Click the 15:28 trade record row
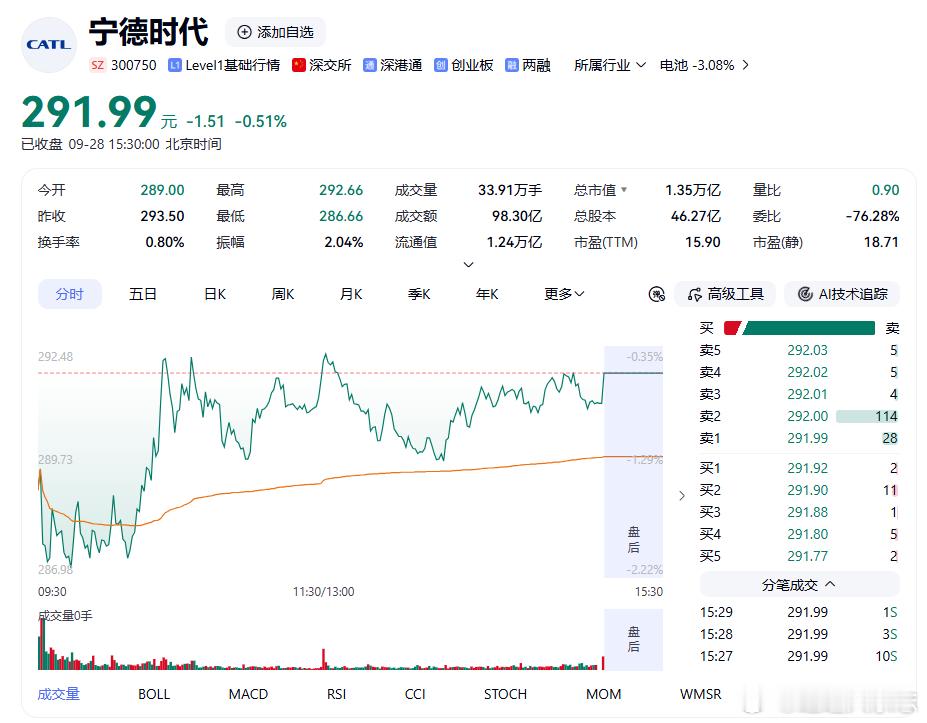This screenshot has width=927, height=723. [799, 634]
